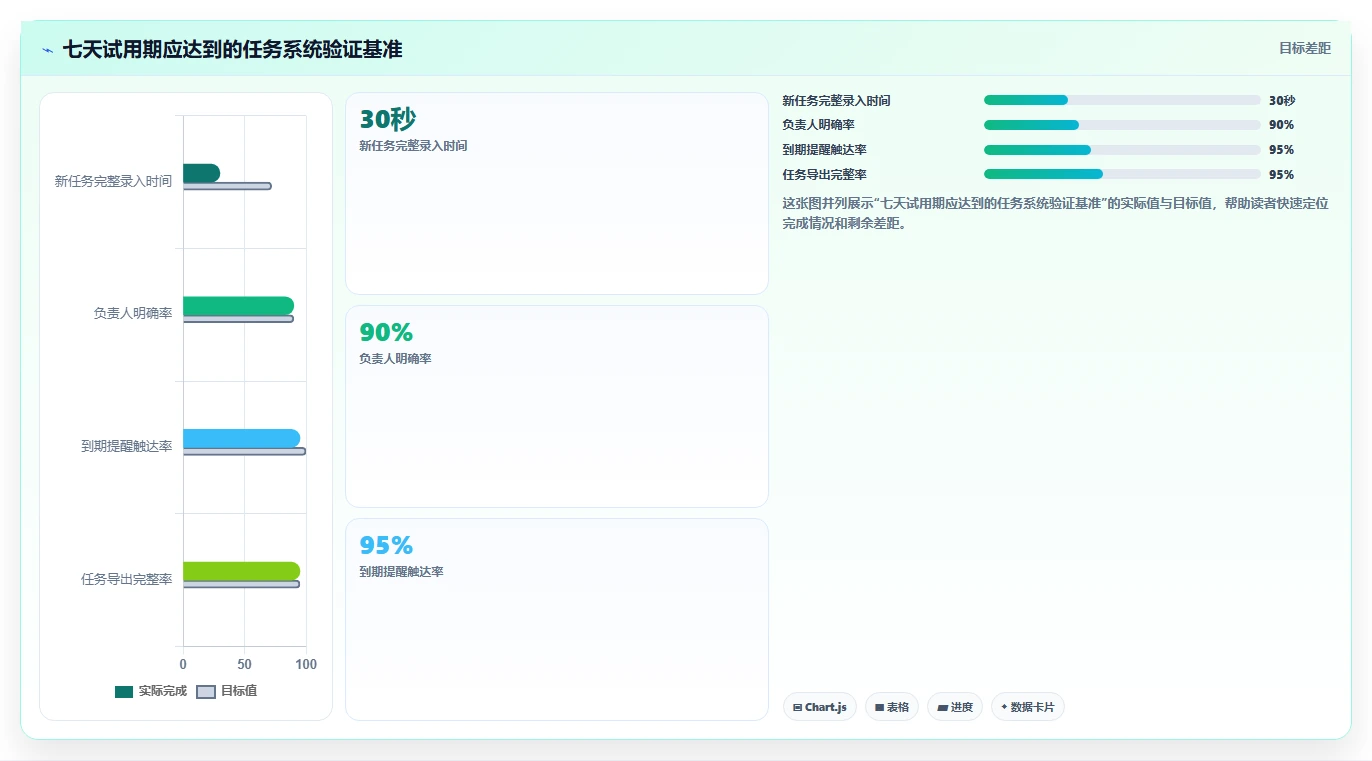The width and height of the screenshot is (1372, 761).
Task: Click the dark teal 新任务完整录入时间 actual bar in chart
Action: point(201,173)
